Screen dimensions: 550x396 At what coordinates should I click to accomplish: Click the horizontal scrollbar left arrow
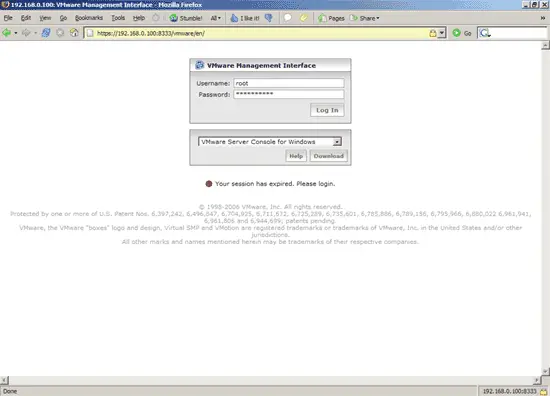4,380
